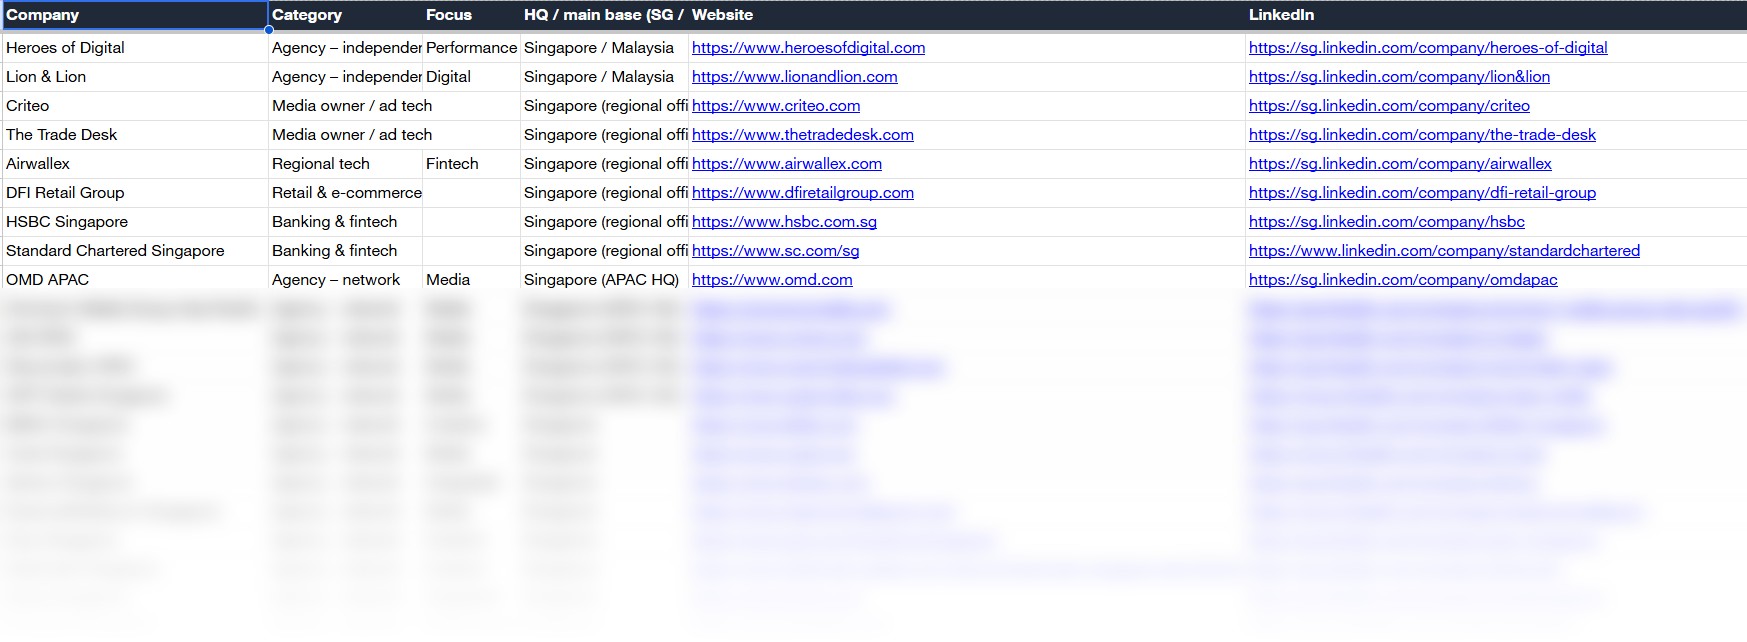Select the HQ / main base header
Screen dimensions: 1747x642
[604, 15]
